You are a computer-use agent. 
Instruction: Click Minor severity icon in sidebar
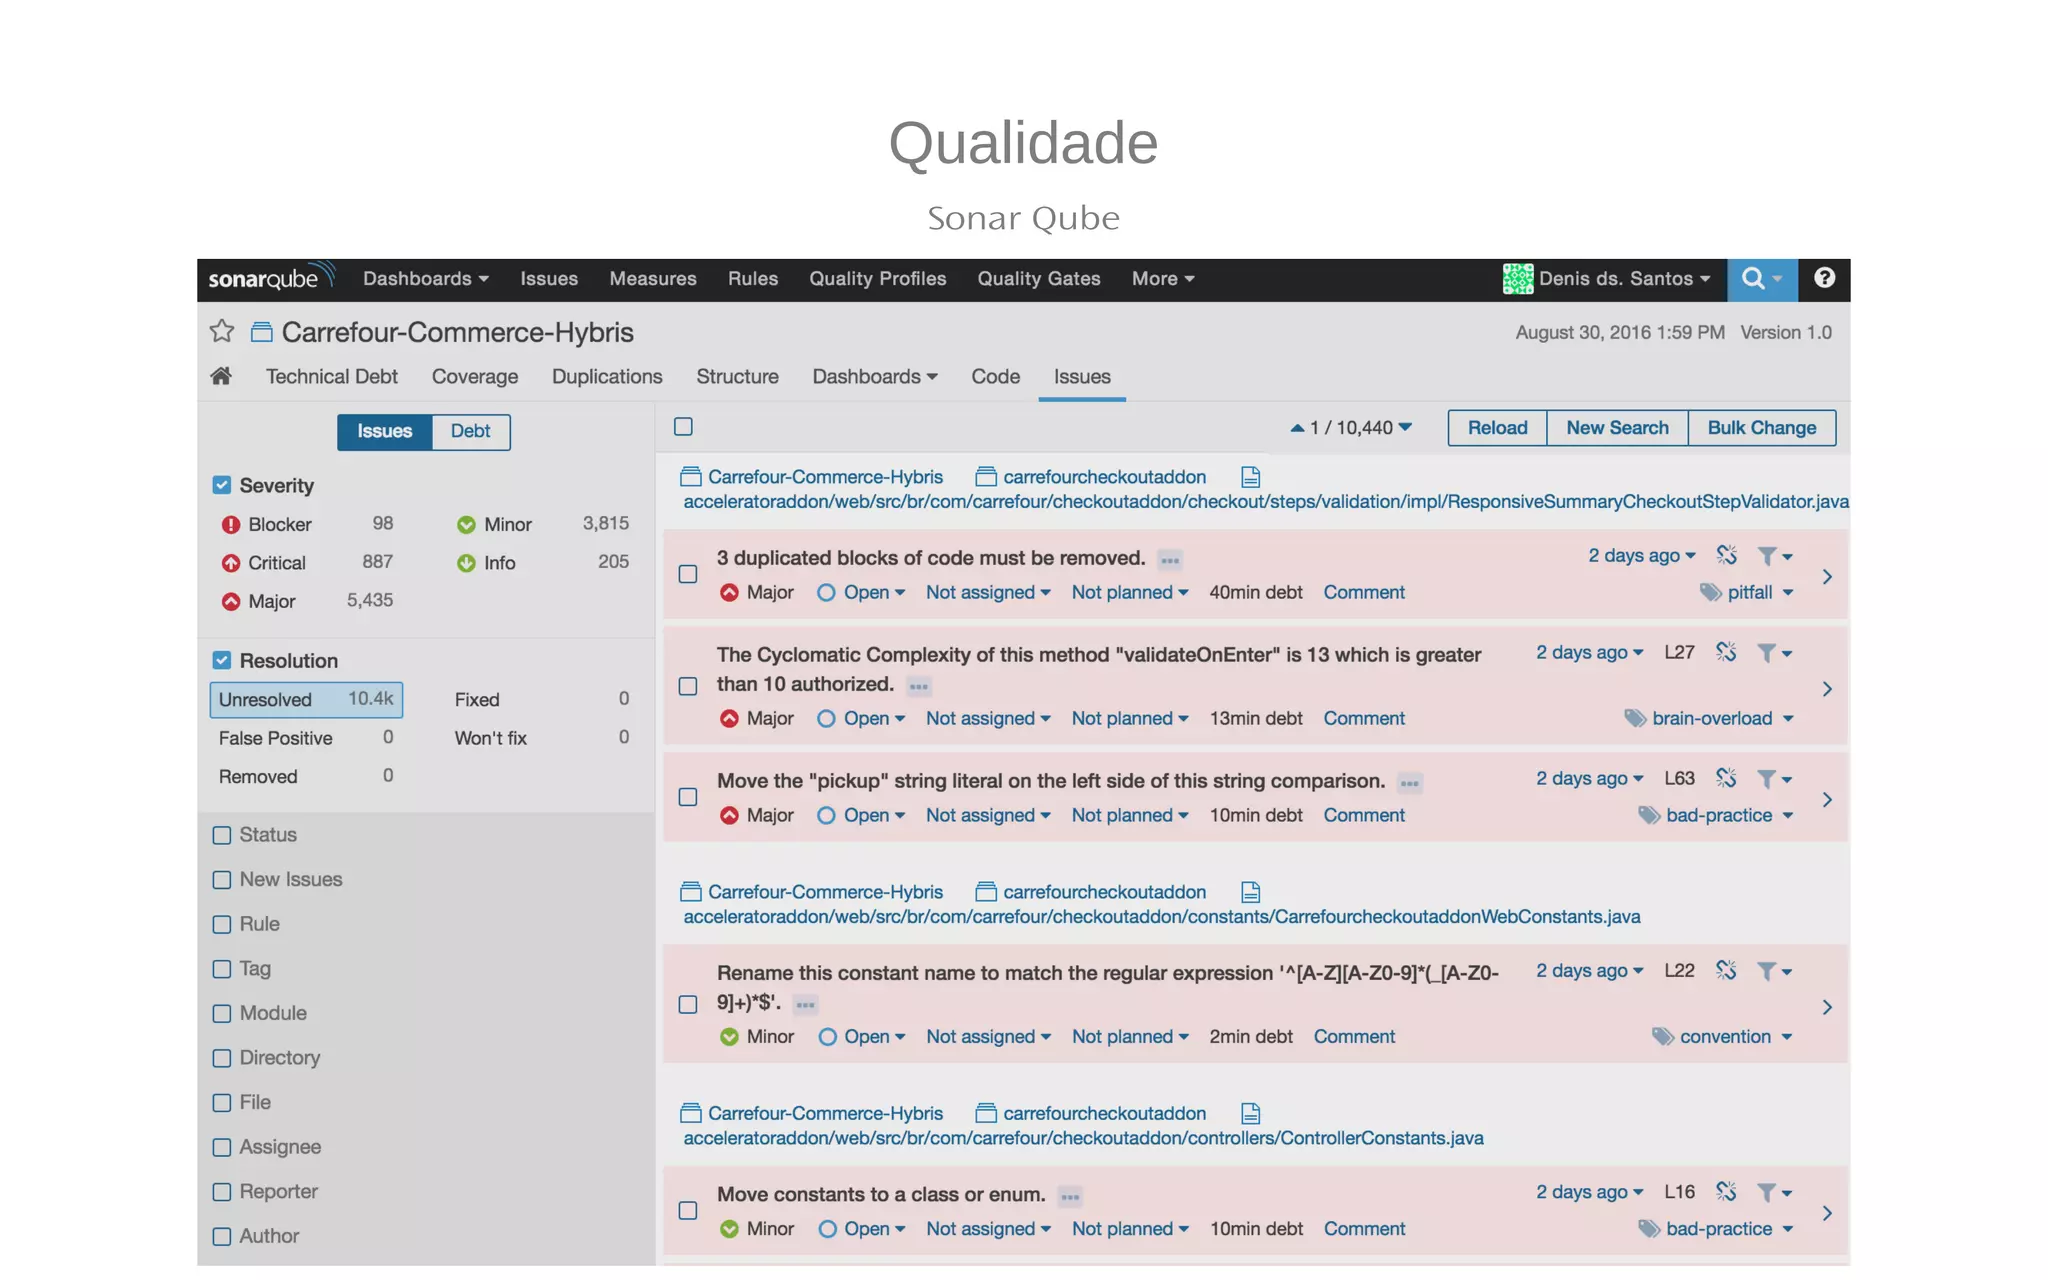point(466,524)
